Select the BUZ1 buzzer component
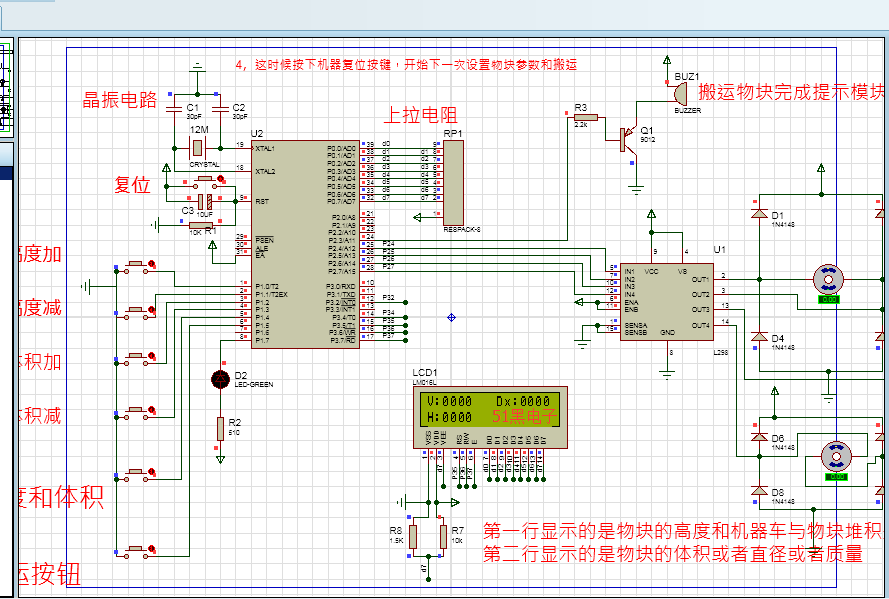The height and width of the screenshot is (599, 889). pyautogui.click(x=679, y=92)
